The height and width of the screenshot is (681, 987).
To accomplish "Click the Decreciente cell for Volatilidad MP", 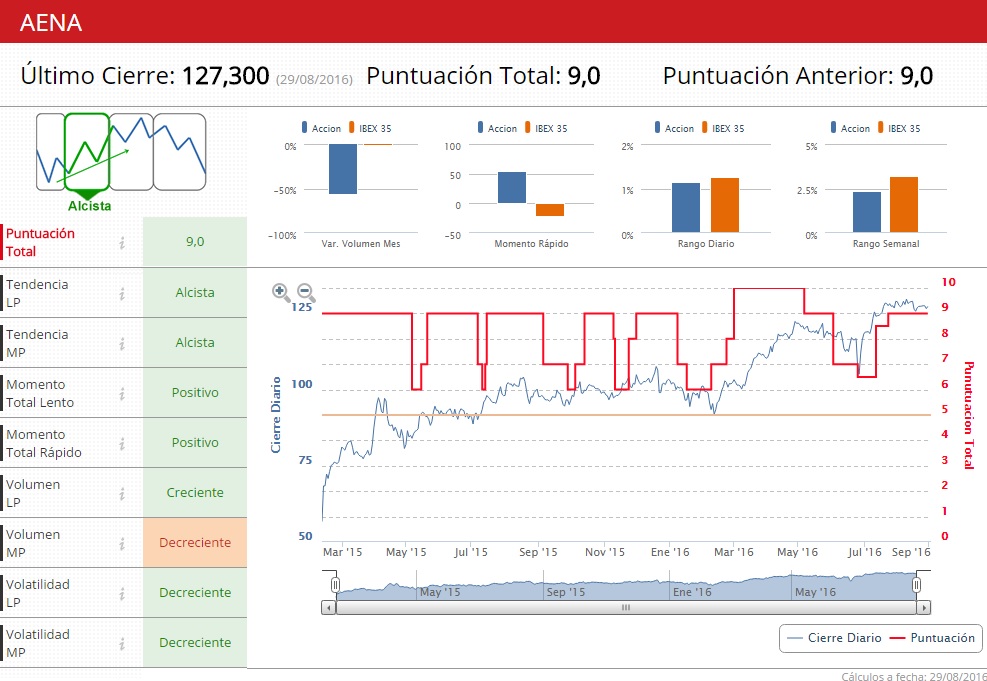I will 195,643.
